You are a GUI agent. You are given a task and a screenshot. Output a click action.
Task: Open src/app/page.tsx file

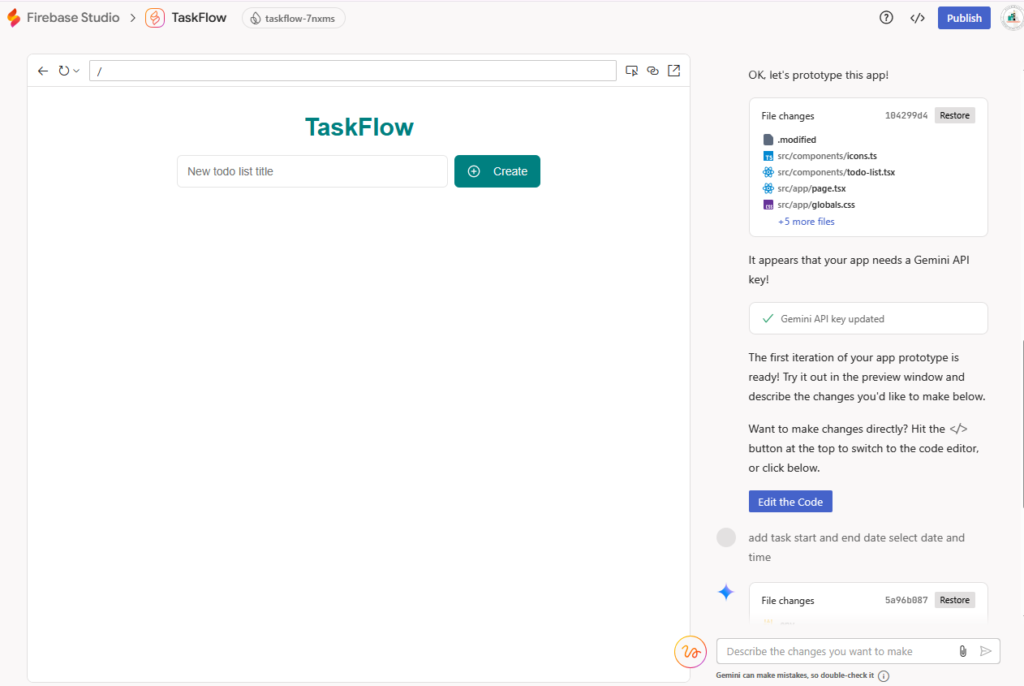click(x=811, y=188)
